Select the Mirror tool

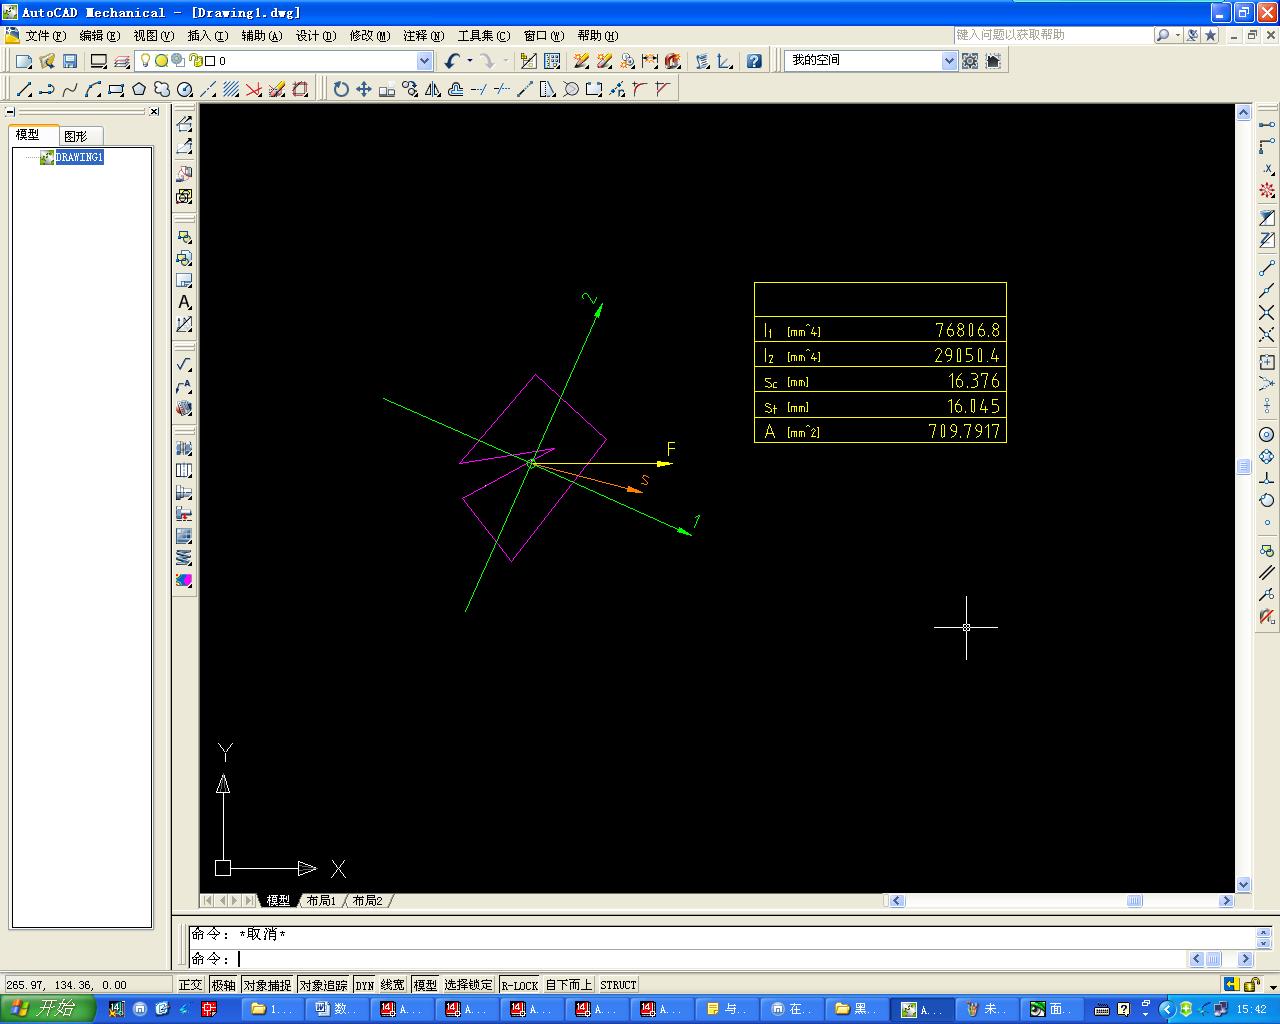433,90
